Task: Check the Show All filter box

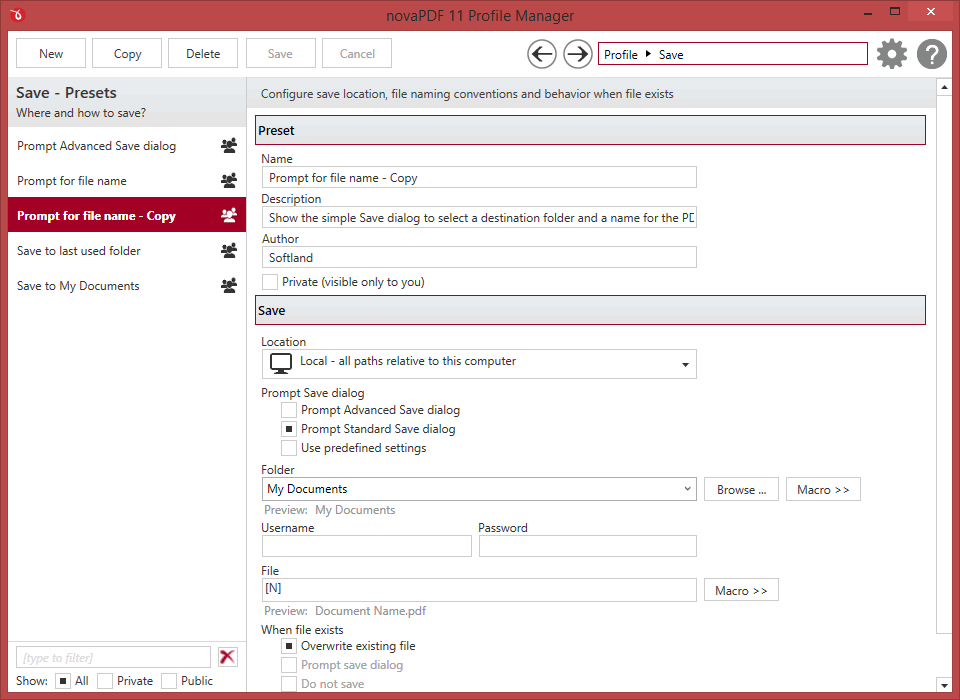Action: pyautogui.click(x=63, y=680)
